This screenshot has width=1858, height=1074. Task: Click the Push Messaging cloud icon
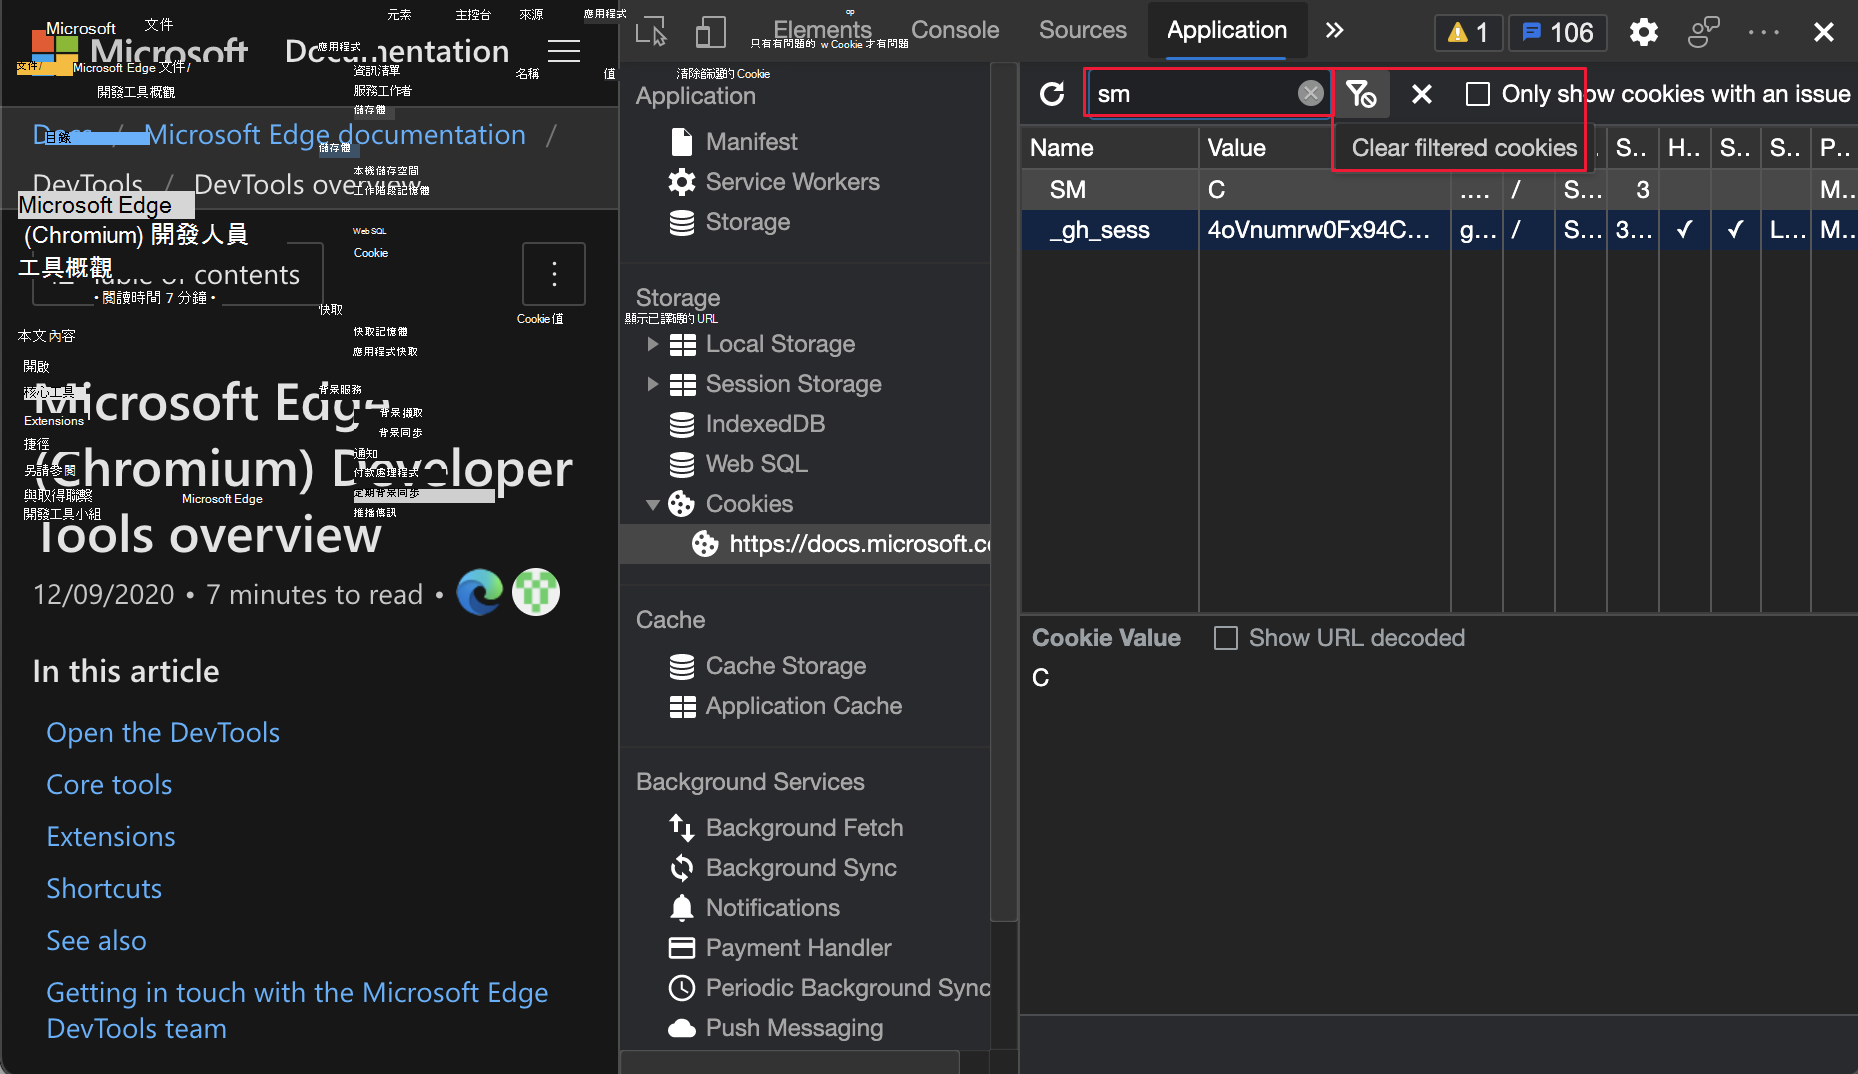point(682,1028)
